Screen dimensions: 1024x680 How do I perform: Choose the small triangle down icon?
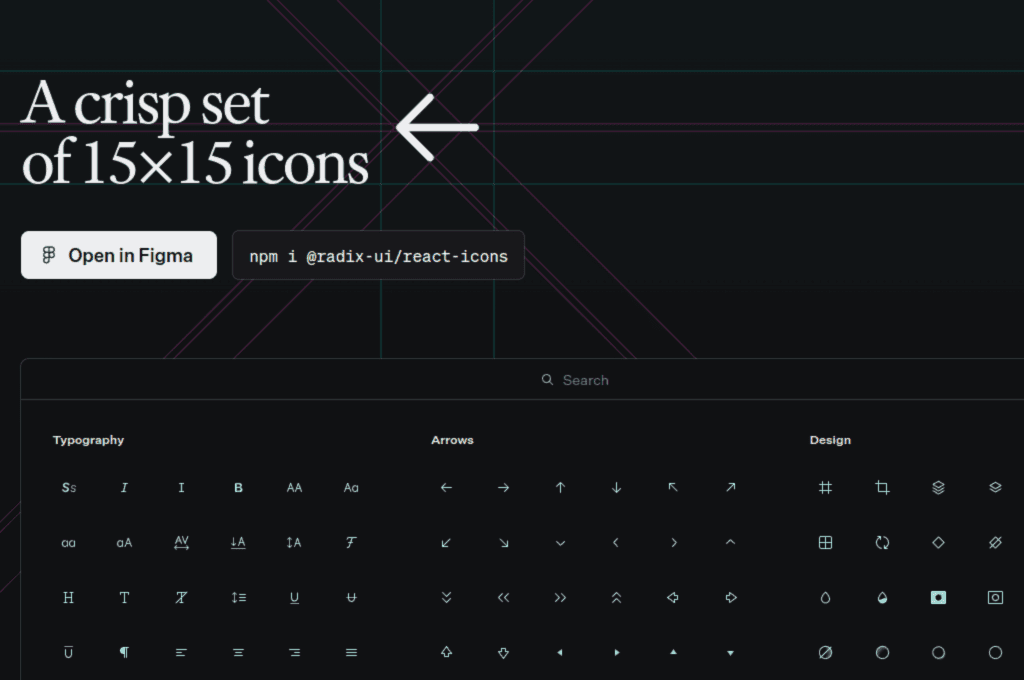(x=731, y=653)
